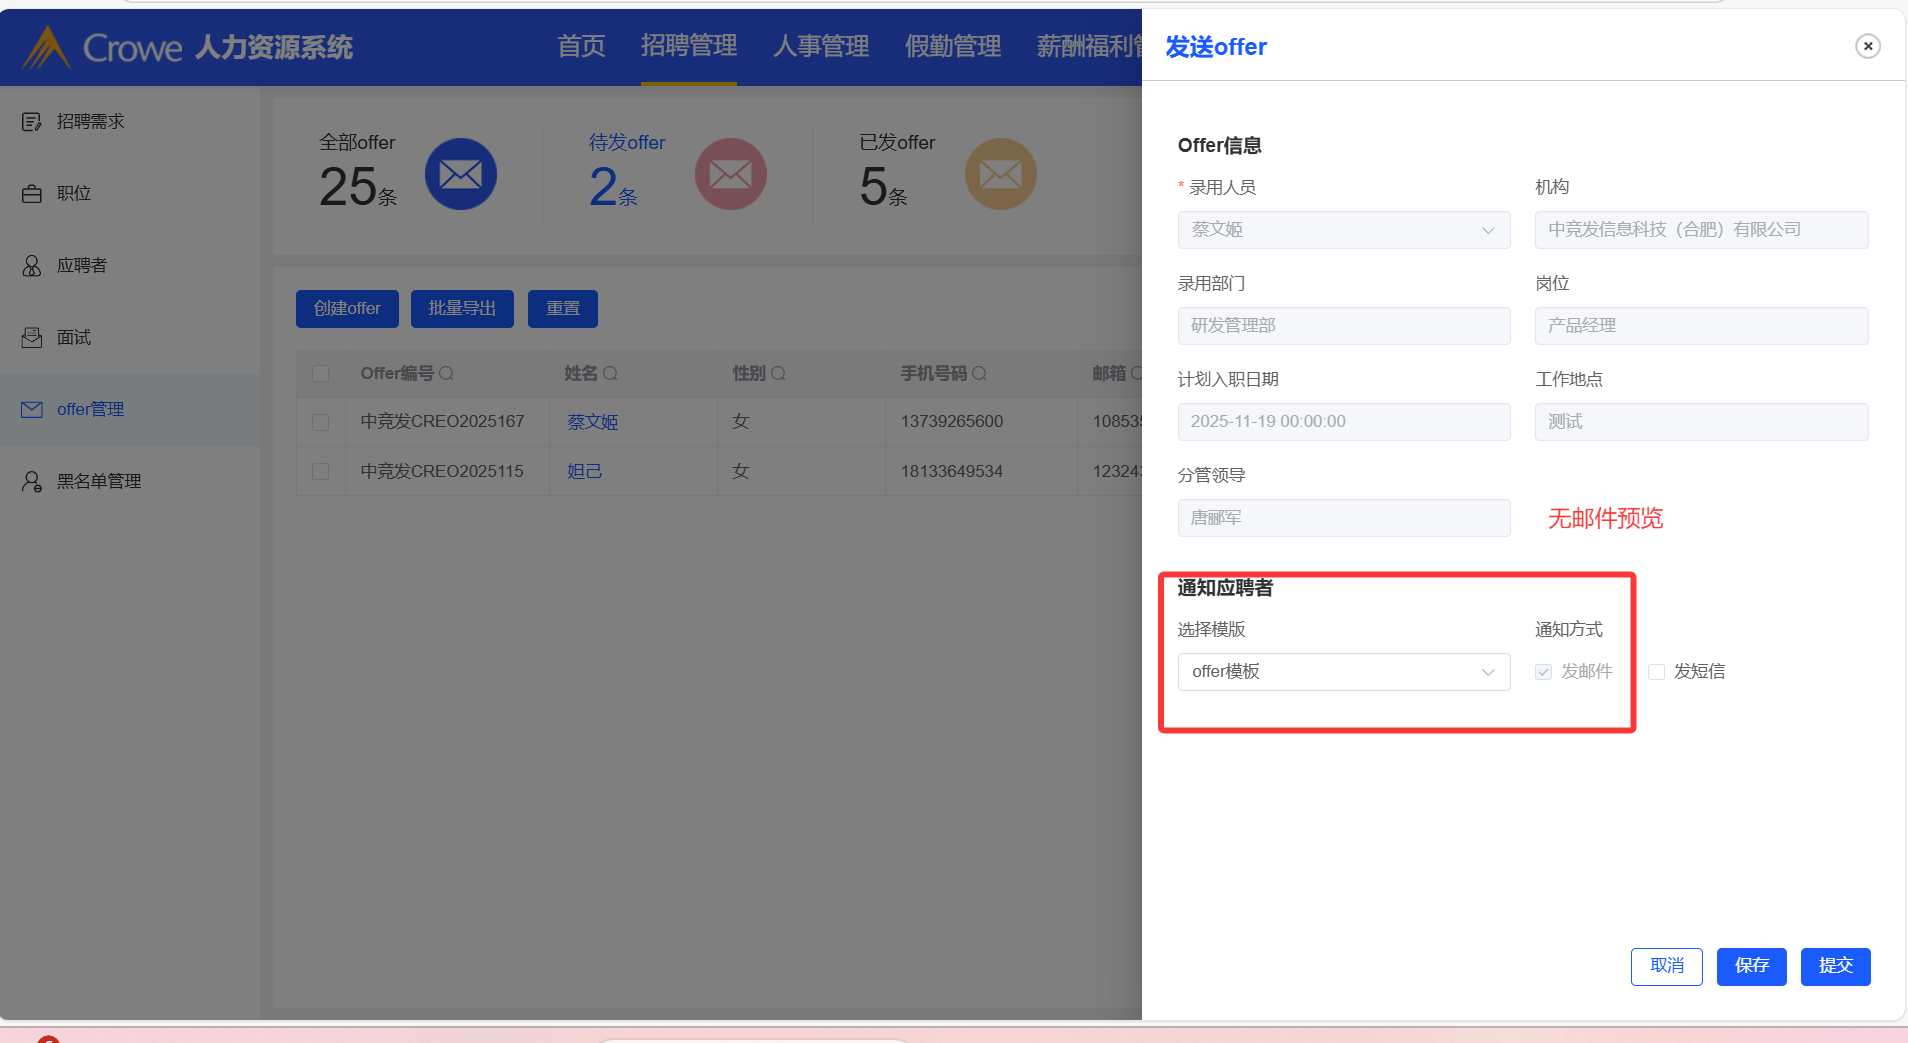This screenshot has width=1908, height=1043.
Task: Click the 保存 button
Action: pos(1752,967)
